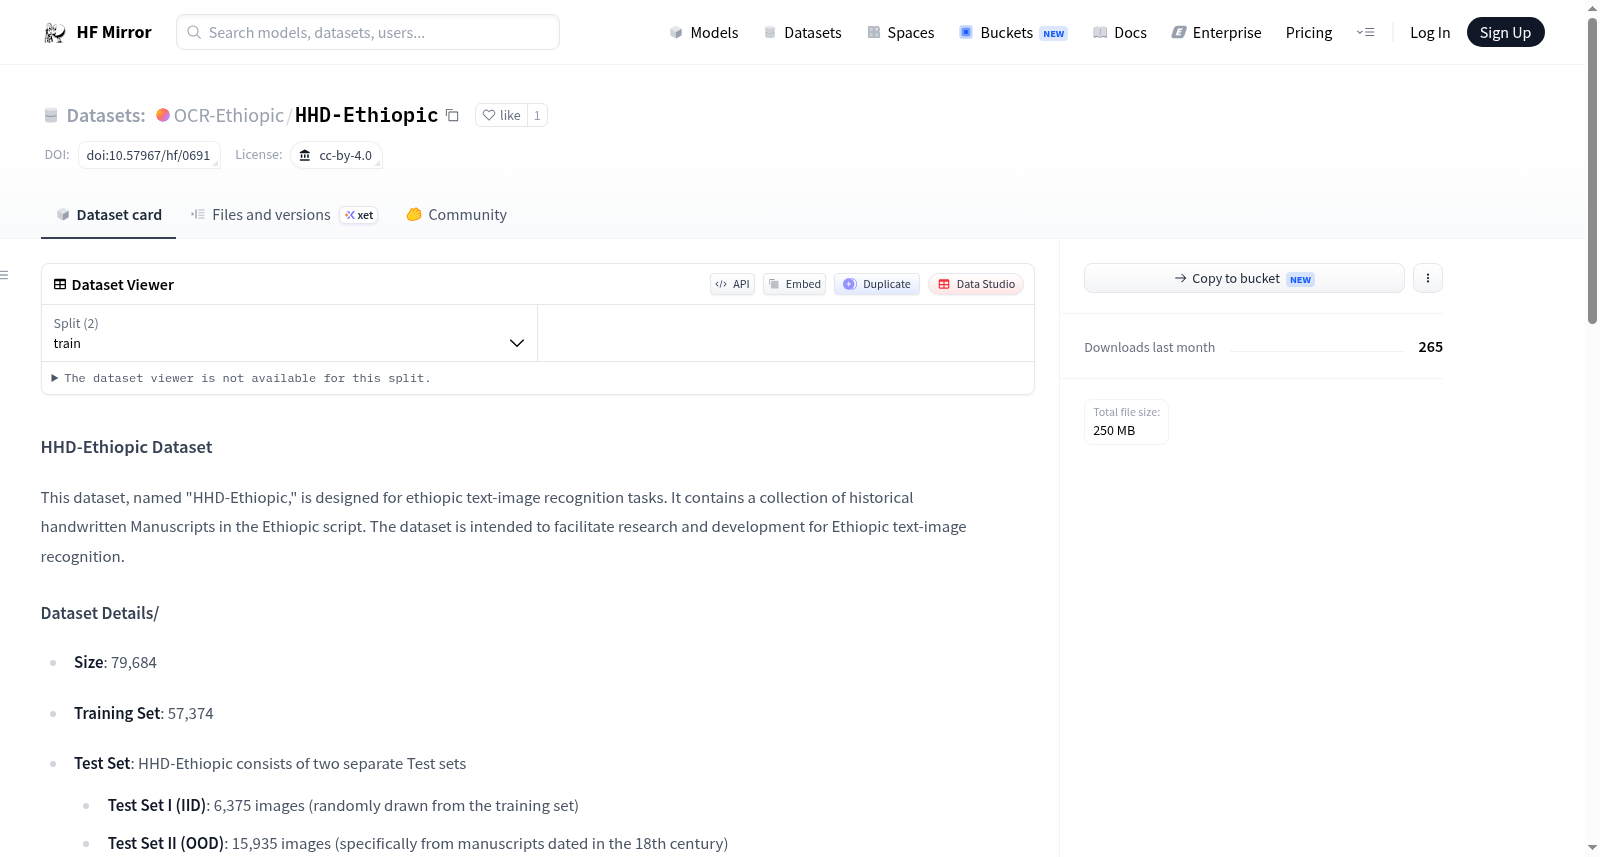This screenshot has height=857, width=1600.
Task: Click the Dataset Details heading
Action: (x=100, y=613)
